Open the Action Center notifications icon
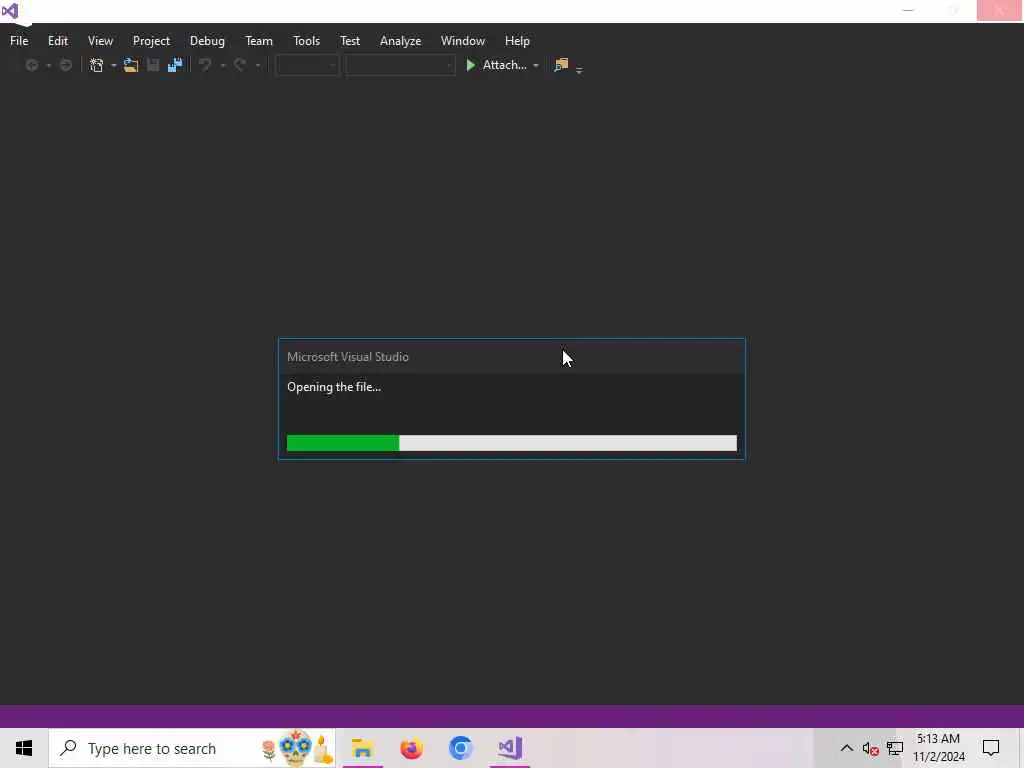Viewport: 1024px width, 768px height. 991,748
